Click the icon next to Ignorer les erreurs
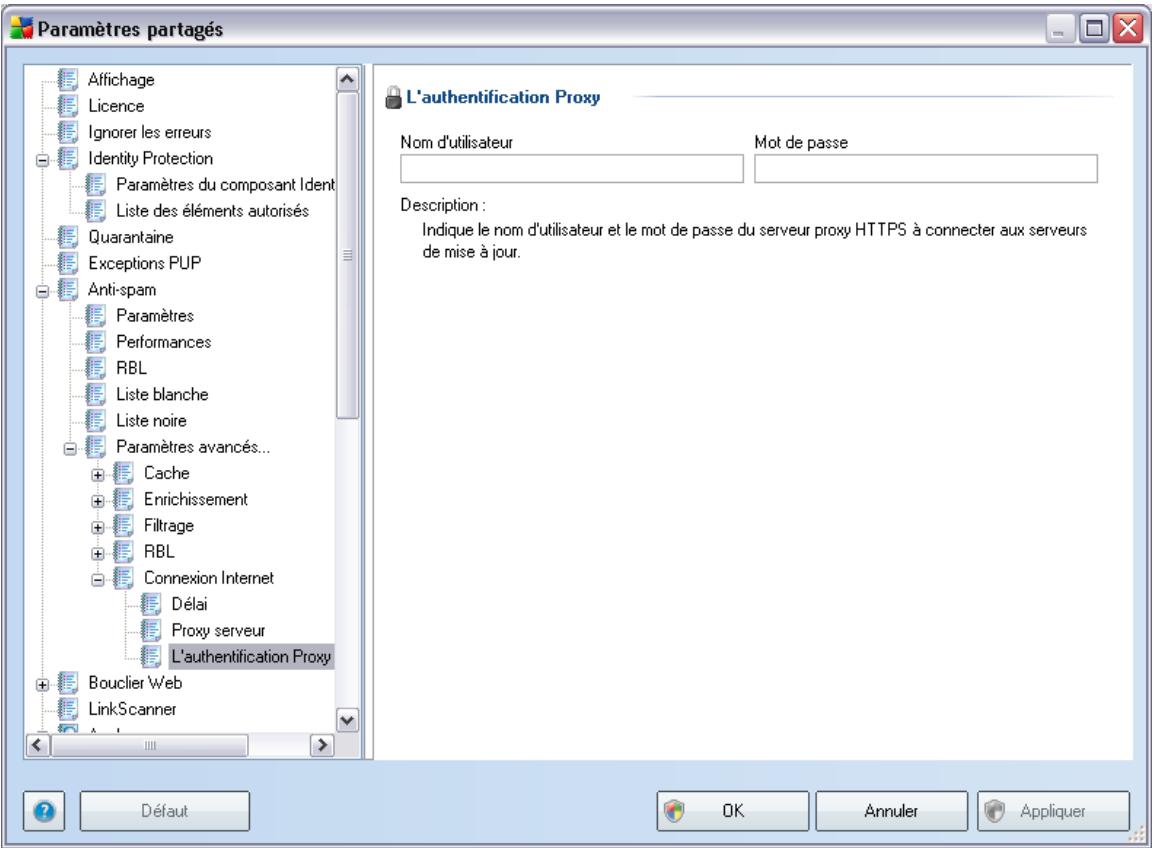The image size is (1156, 848). coord(67,132)
